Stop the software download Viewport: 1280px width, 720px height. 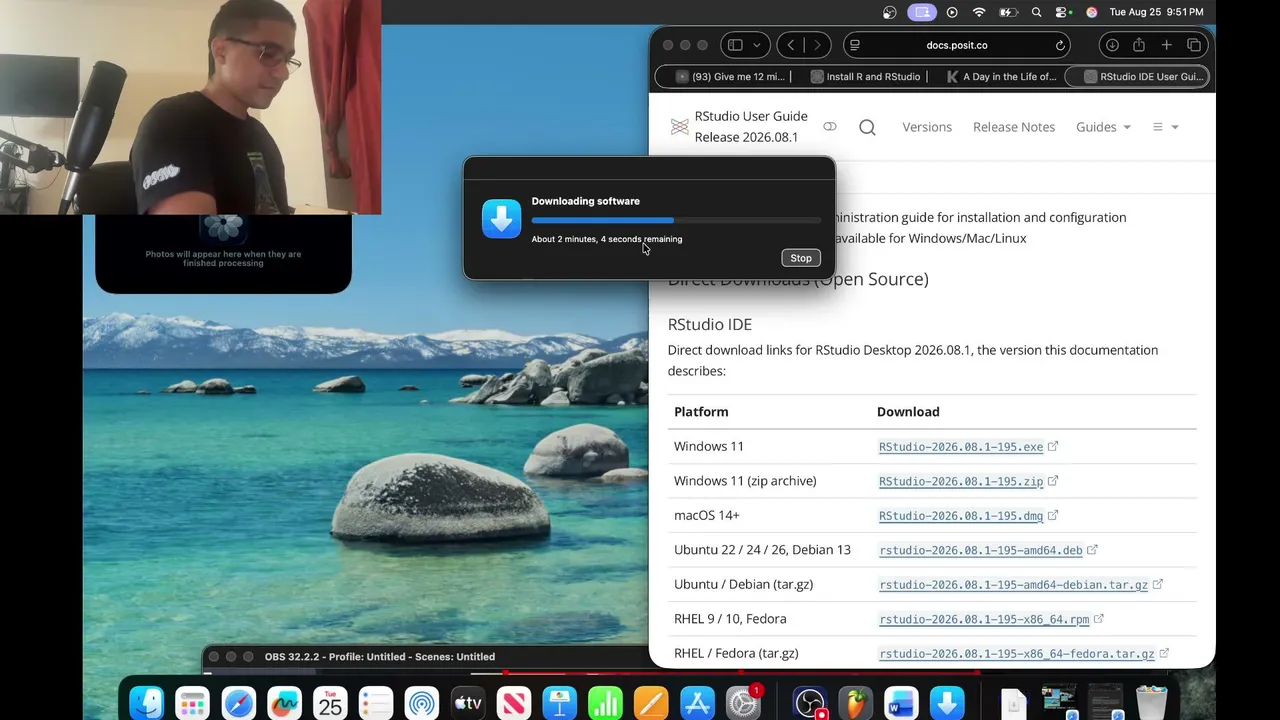click(801, 258)
